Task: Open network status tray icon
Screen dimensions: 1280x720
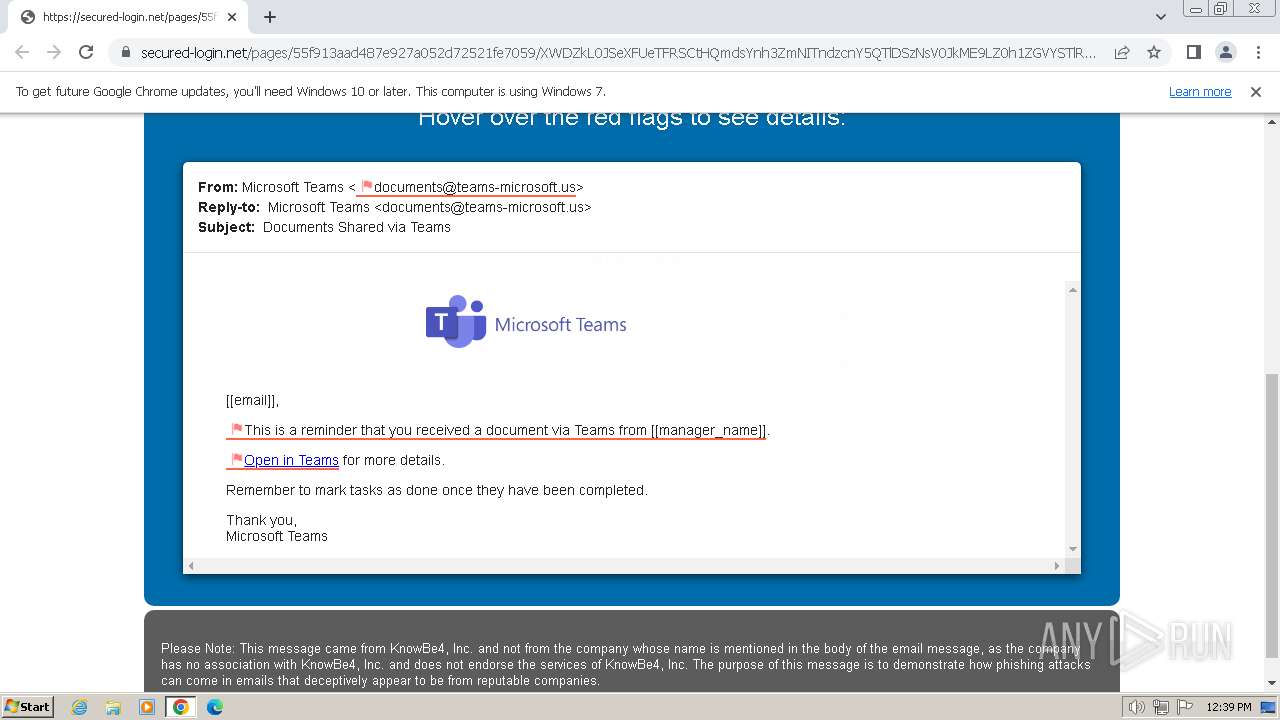Action: click(1159, 707)
